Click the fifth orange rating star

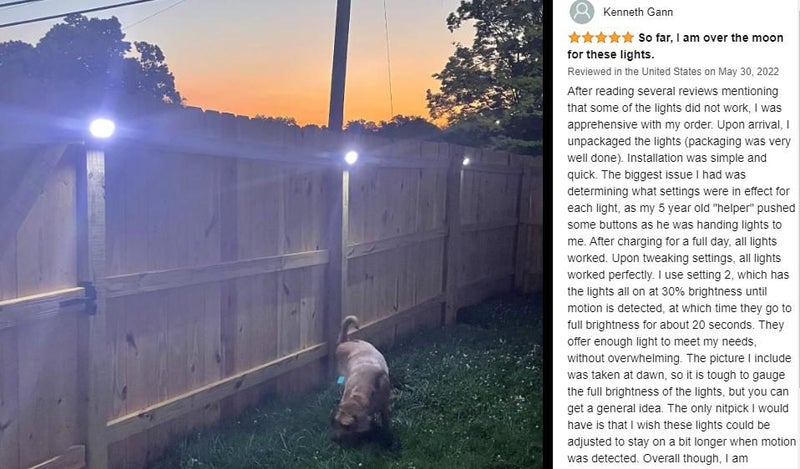click(x=628, y=38)
